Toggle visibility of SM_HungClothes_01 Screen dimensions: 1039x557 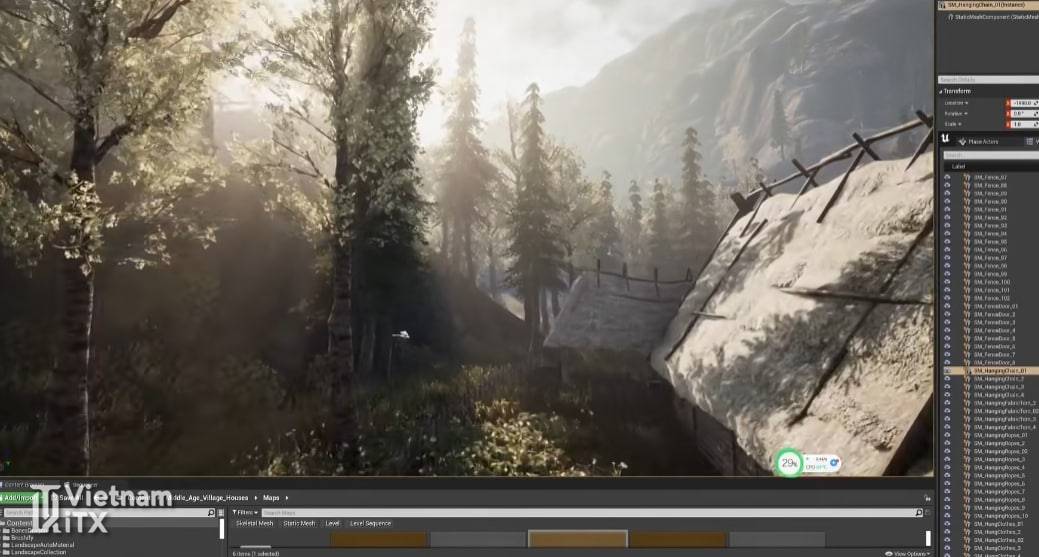pos(947,523)
